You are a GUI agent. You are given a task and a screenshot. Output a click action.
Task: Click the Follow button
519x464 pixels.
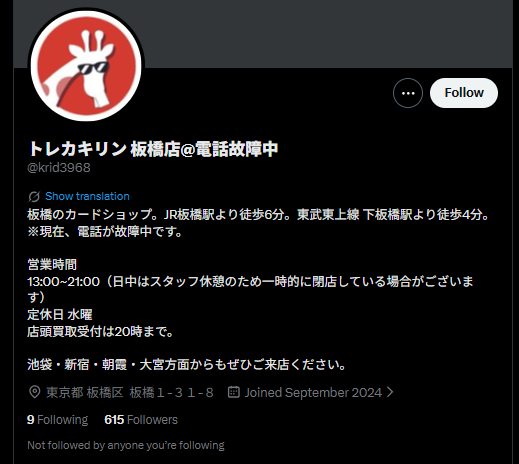pyautogui.click(x=464, y=93)
